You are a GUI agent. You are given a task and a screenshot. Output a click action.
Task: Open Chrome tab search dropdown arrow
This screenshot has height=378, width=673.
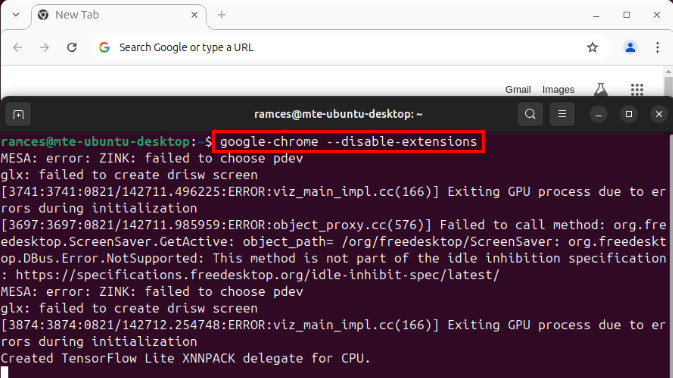16,15
